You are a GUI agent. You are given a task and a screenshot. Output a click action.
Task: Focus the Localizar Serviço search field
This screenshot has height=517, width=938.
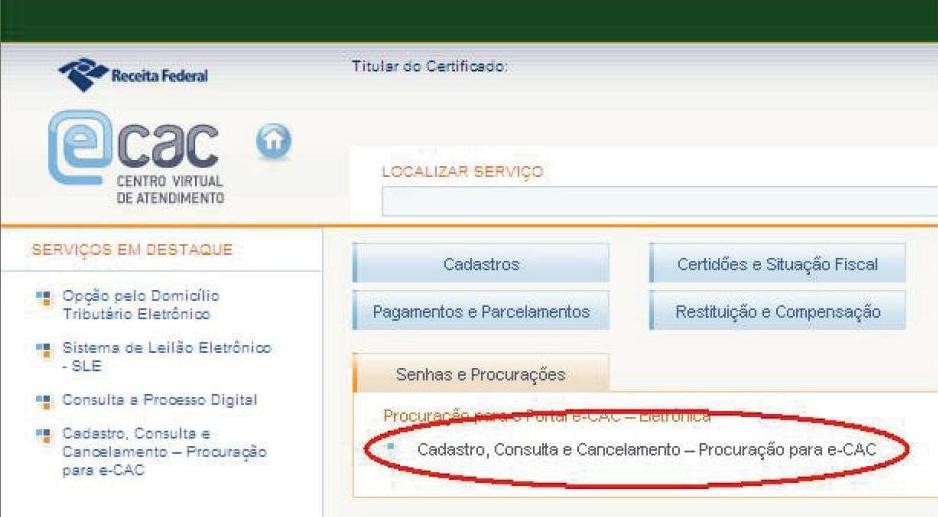pyautogui.click(x=659, y=201)
